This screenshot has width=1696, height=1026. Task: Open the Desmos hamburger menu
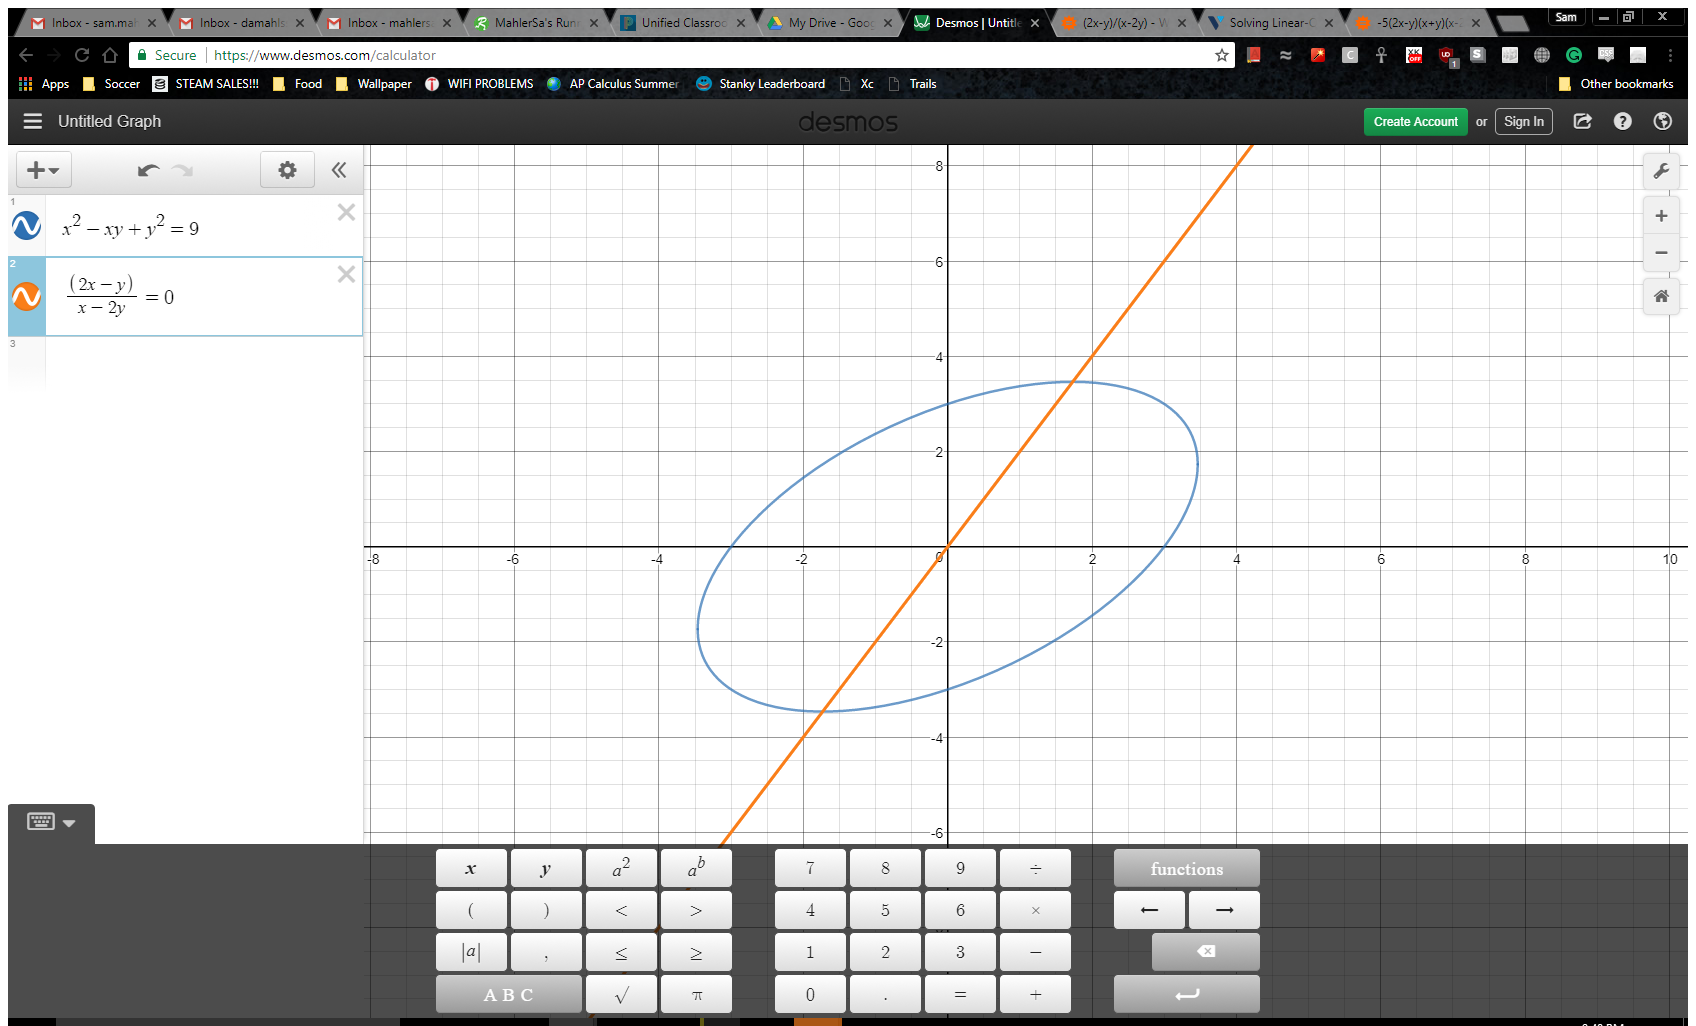point(33,121)
